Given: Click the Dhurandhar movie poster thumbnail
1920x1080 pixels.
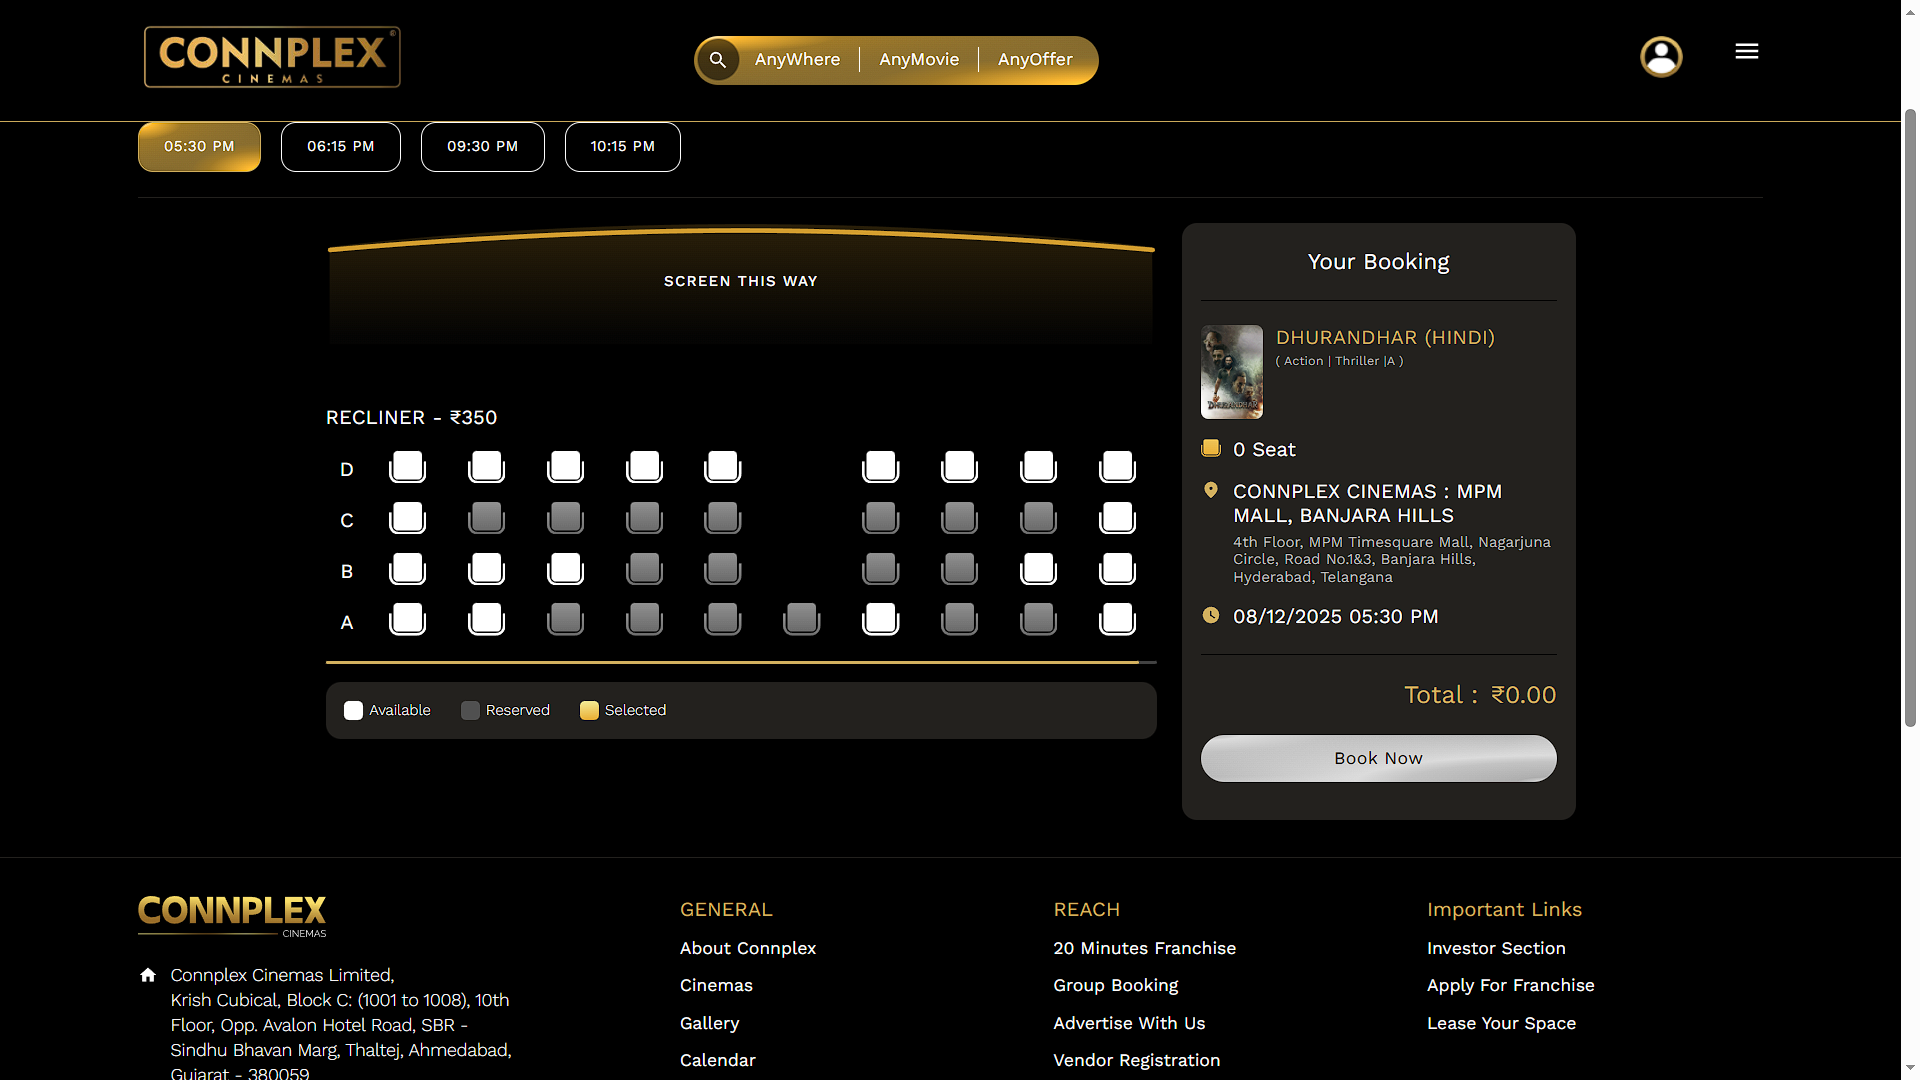Looking at the screenshot, I should [1231, 371].
